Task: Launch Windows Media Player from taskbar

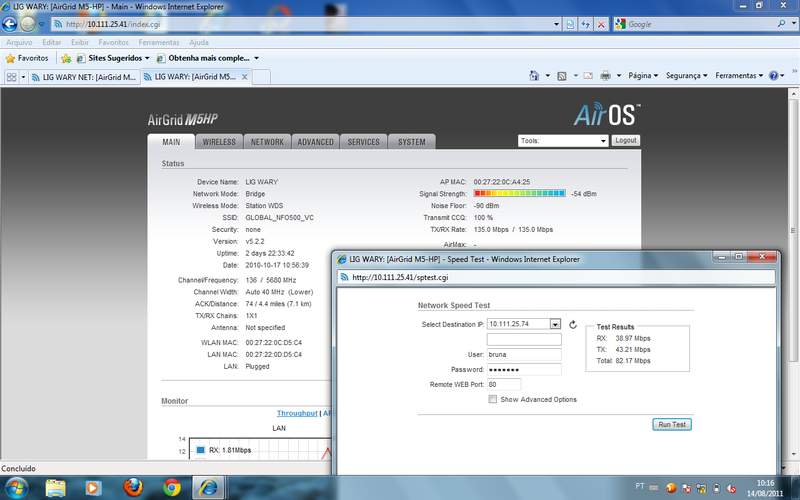Action: 93,488
